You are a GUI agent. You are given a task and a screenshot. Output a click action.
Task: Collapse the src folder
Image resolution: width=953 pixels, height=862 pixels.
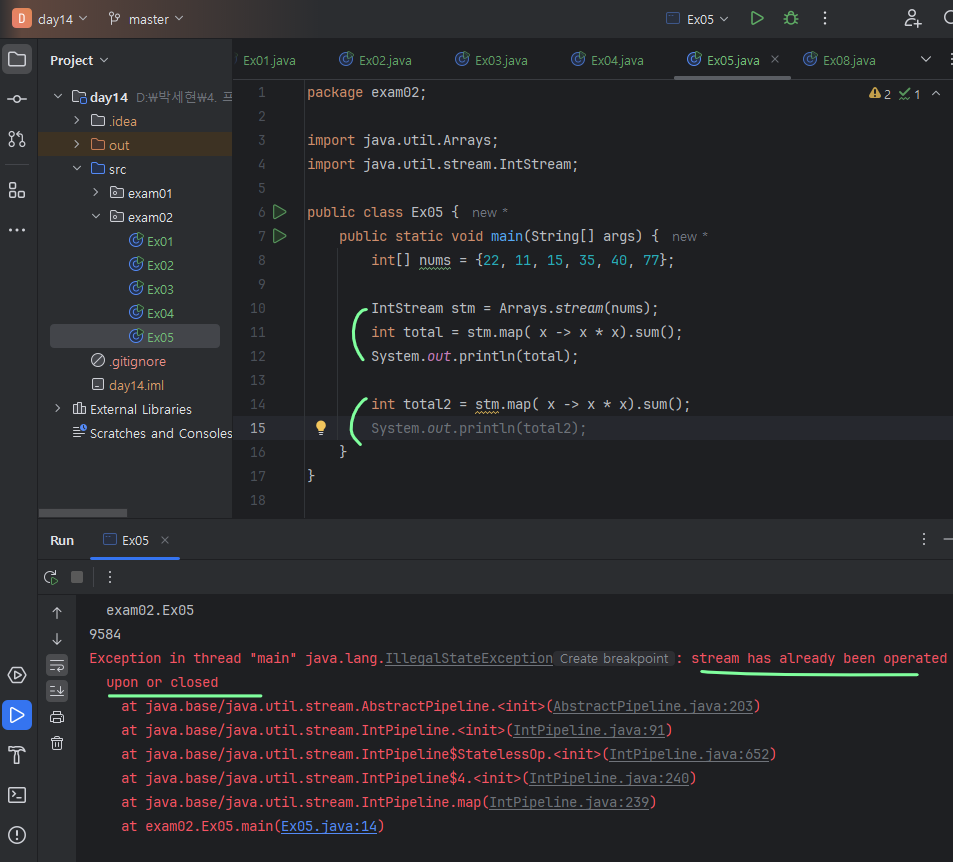(77, 168)
